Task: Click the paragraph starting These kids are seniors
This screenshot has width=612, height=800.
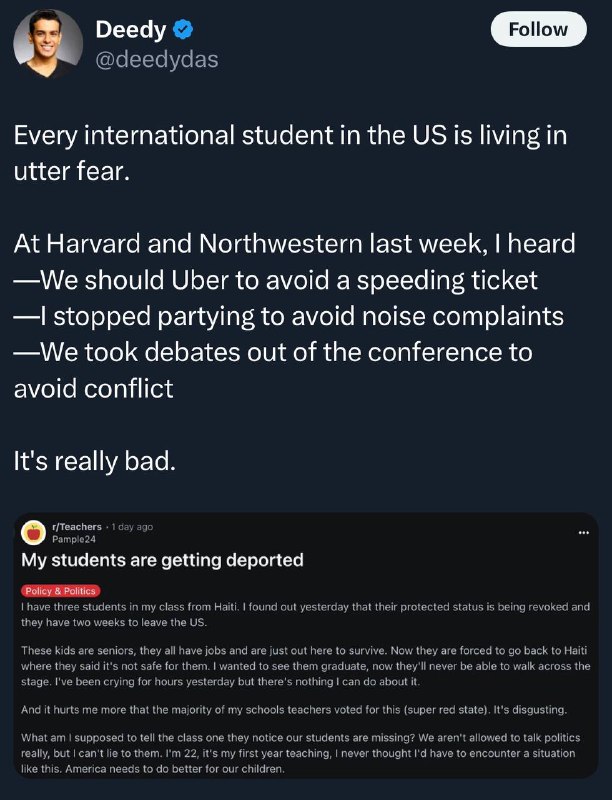Action: click(x=305, y=666)
